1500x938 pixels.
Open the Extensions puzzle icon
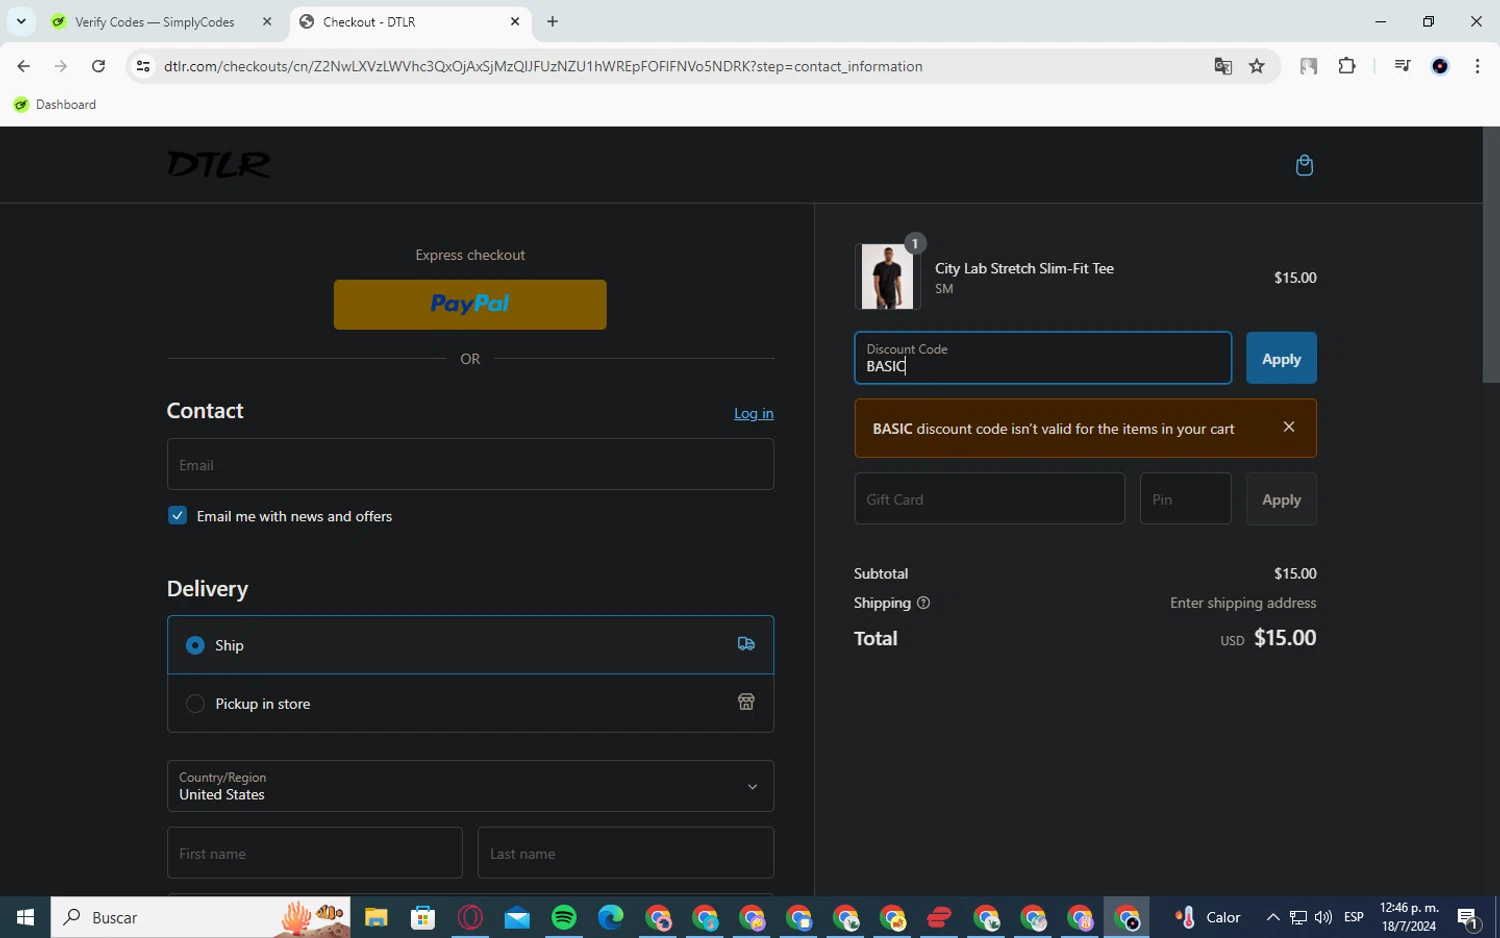click(1347, 66)
